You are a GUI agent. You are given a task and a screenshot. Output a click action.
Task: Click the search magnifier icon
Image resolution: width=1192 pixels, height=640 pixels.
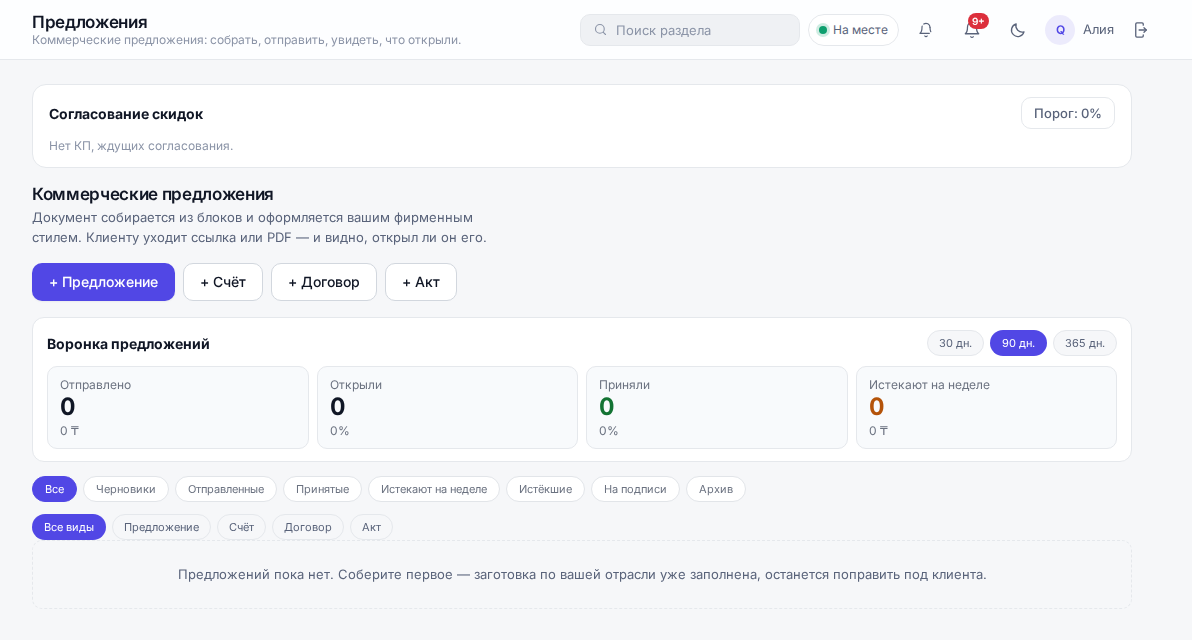(x=601, y=30)
